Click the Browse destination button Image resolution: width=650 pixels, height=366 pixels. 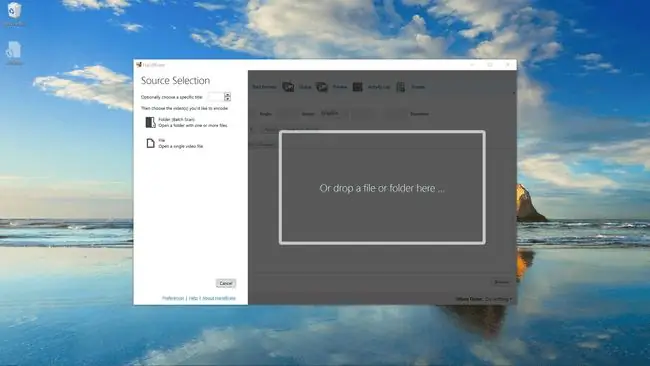502,282
